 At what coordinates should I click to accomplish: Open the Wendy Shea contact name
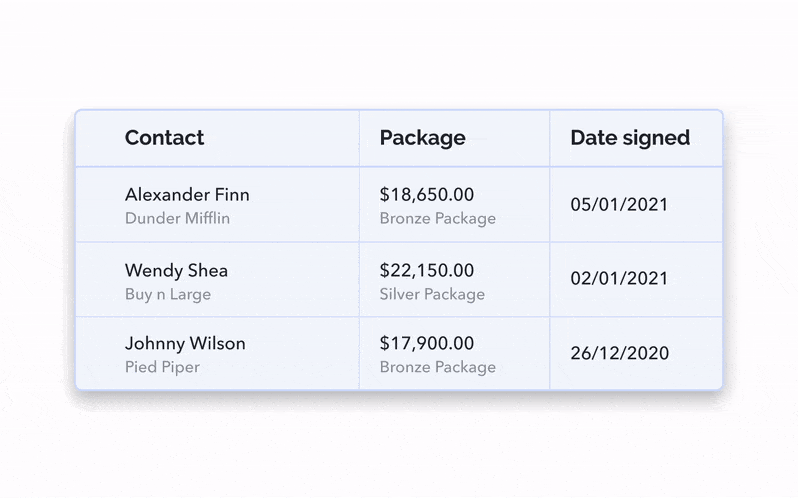[x=176, y=270]
